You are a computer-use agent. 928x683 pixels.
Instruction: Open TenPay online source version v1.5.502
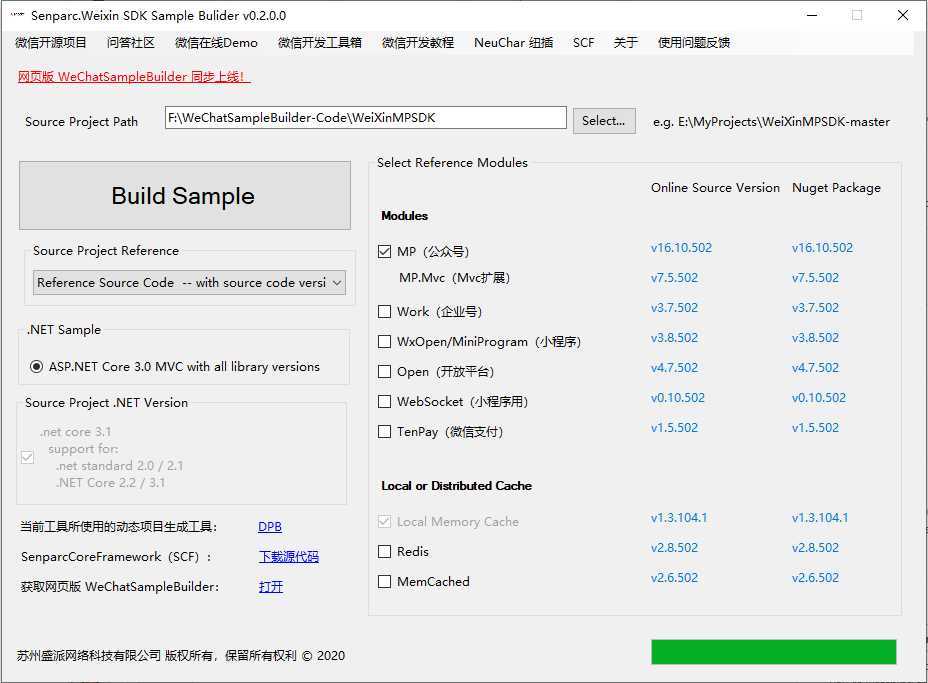[x=674, y=427]
